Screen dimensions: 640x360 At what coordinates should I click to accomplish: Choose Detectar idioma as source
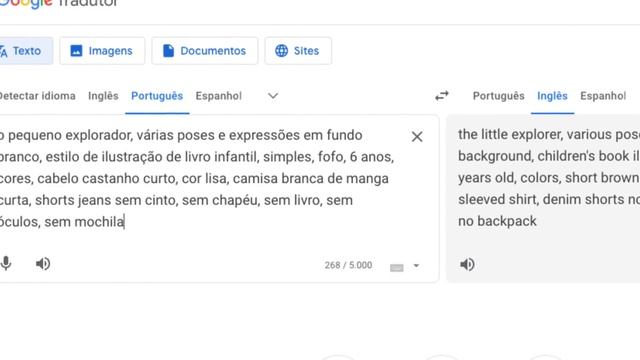pyautogui.click(x=37, y=96)
